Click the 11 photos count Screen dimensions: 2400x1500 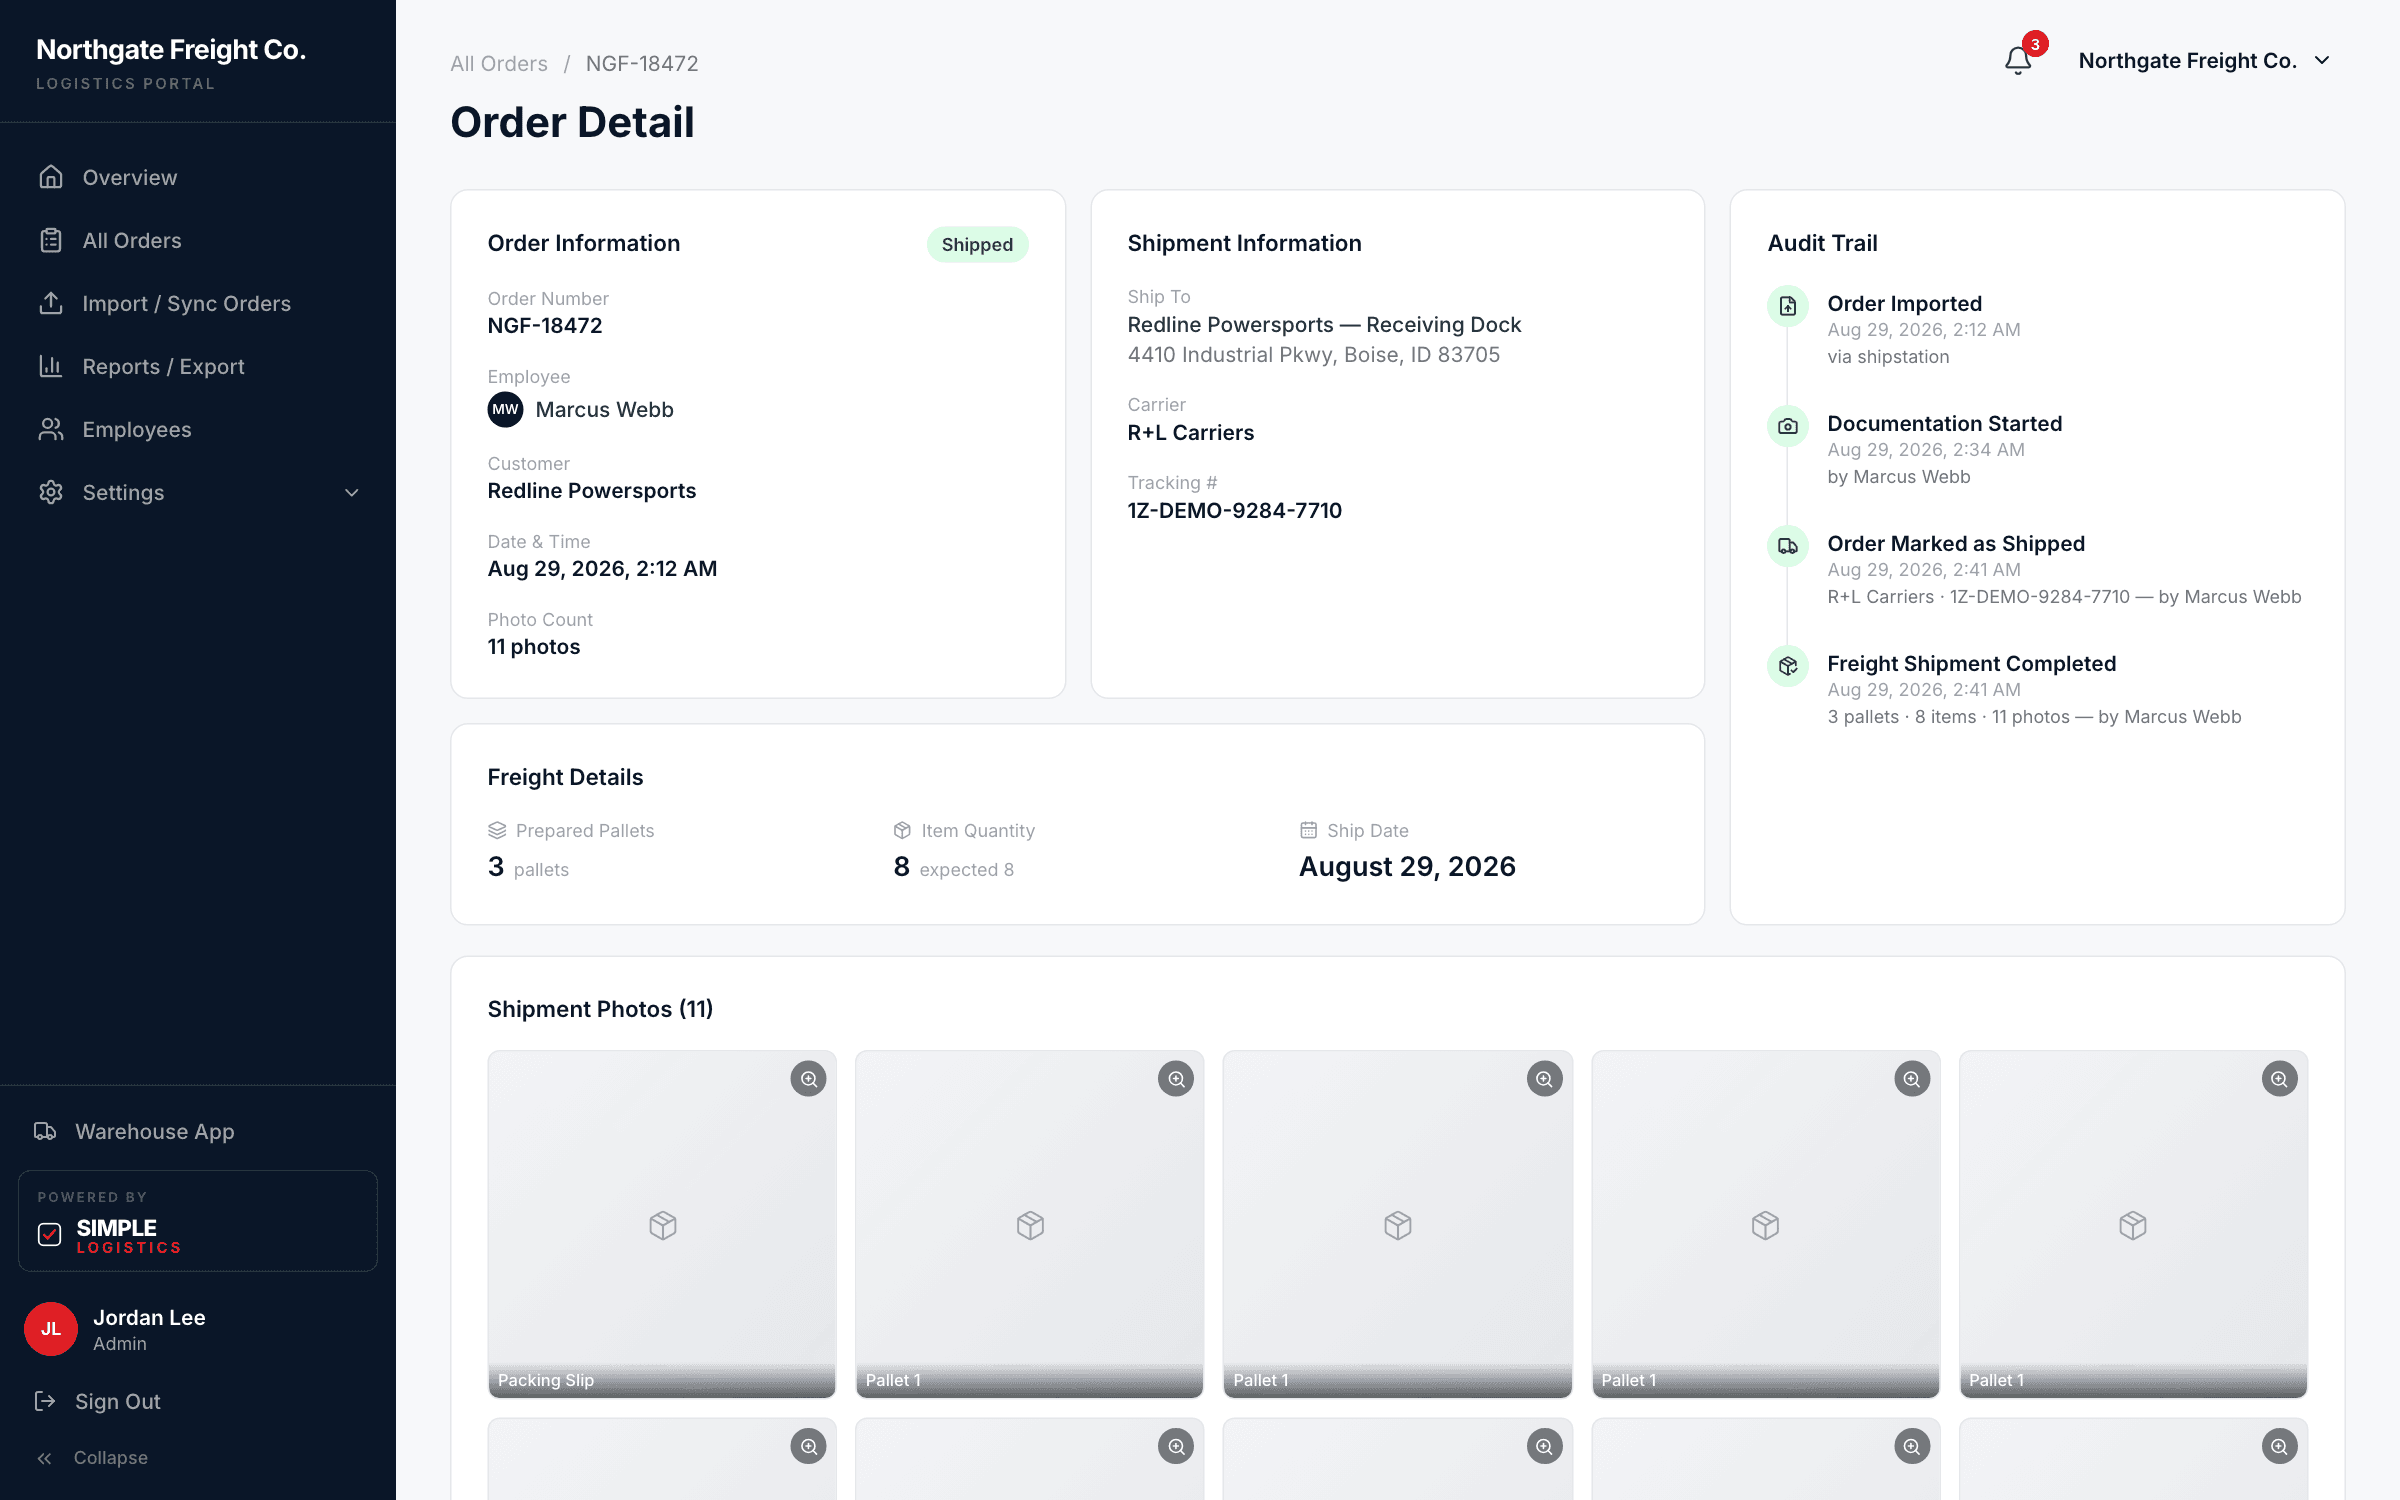tap(534, 646)
